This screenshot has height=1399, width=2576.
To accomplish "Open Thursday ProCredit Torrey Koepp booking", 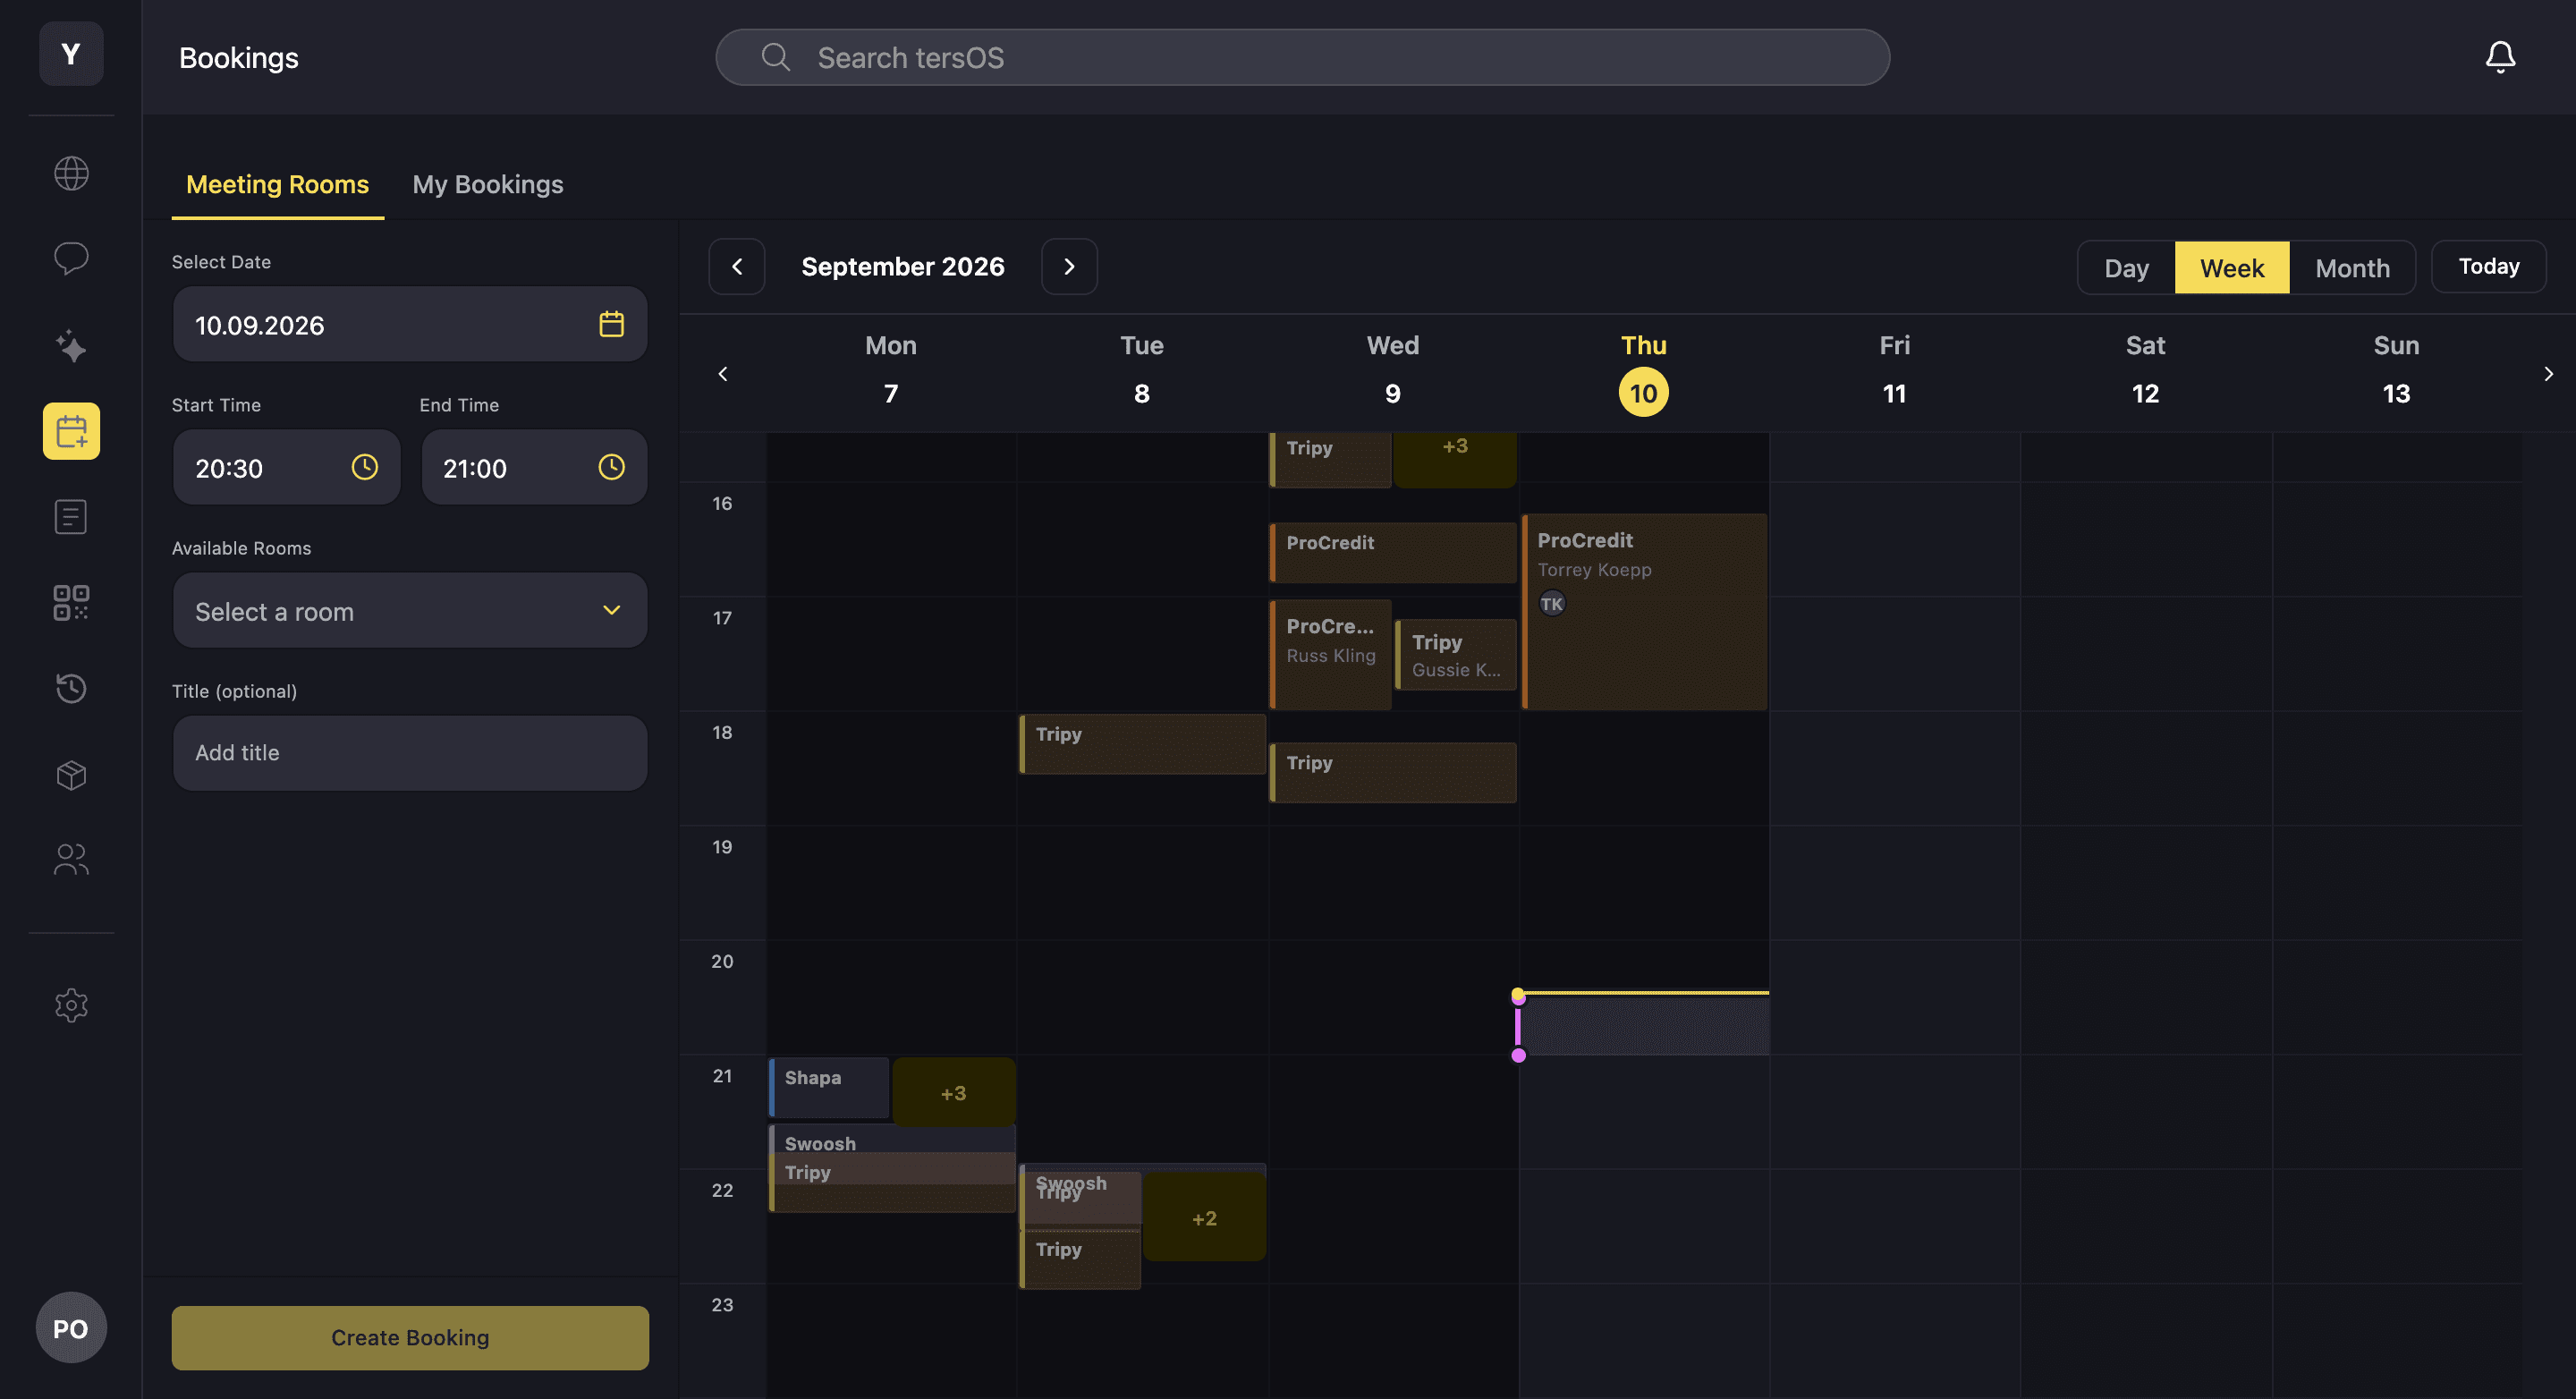I will [x=1644, y=612].
